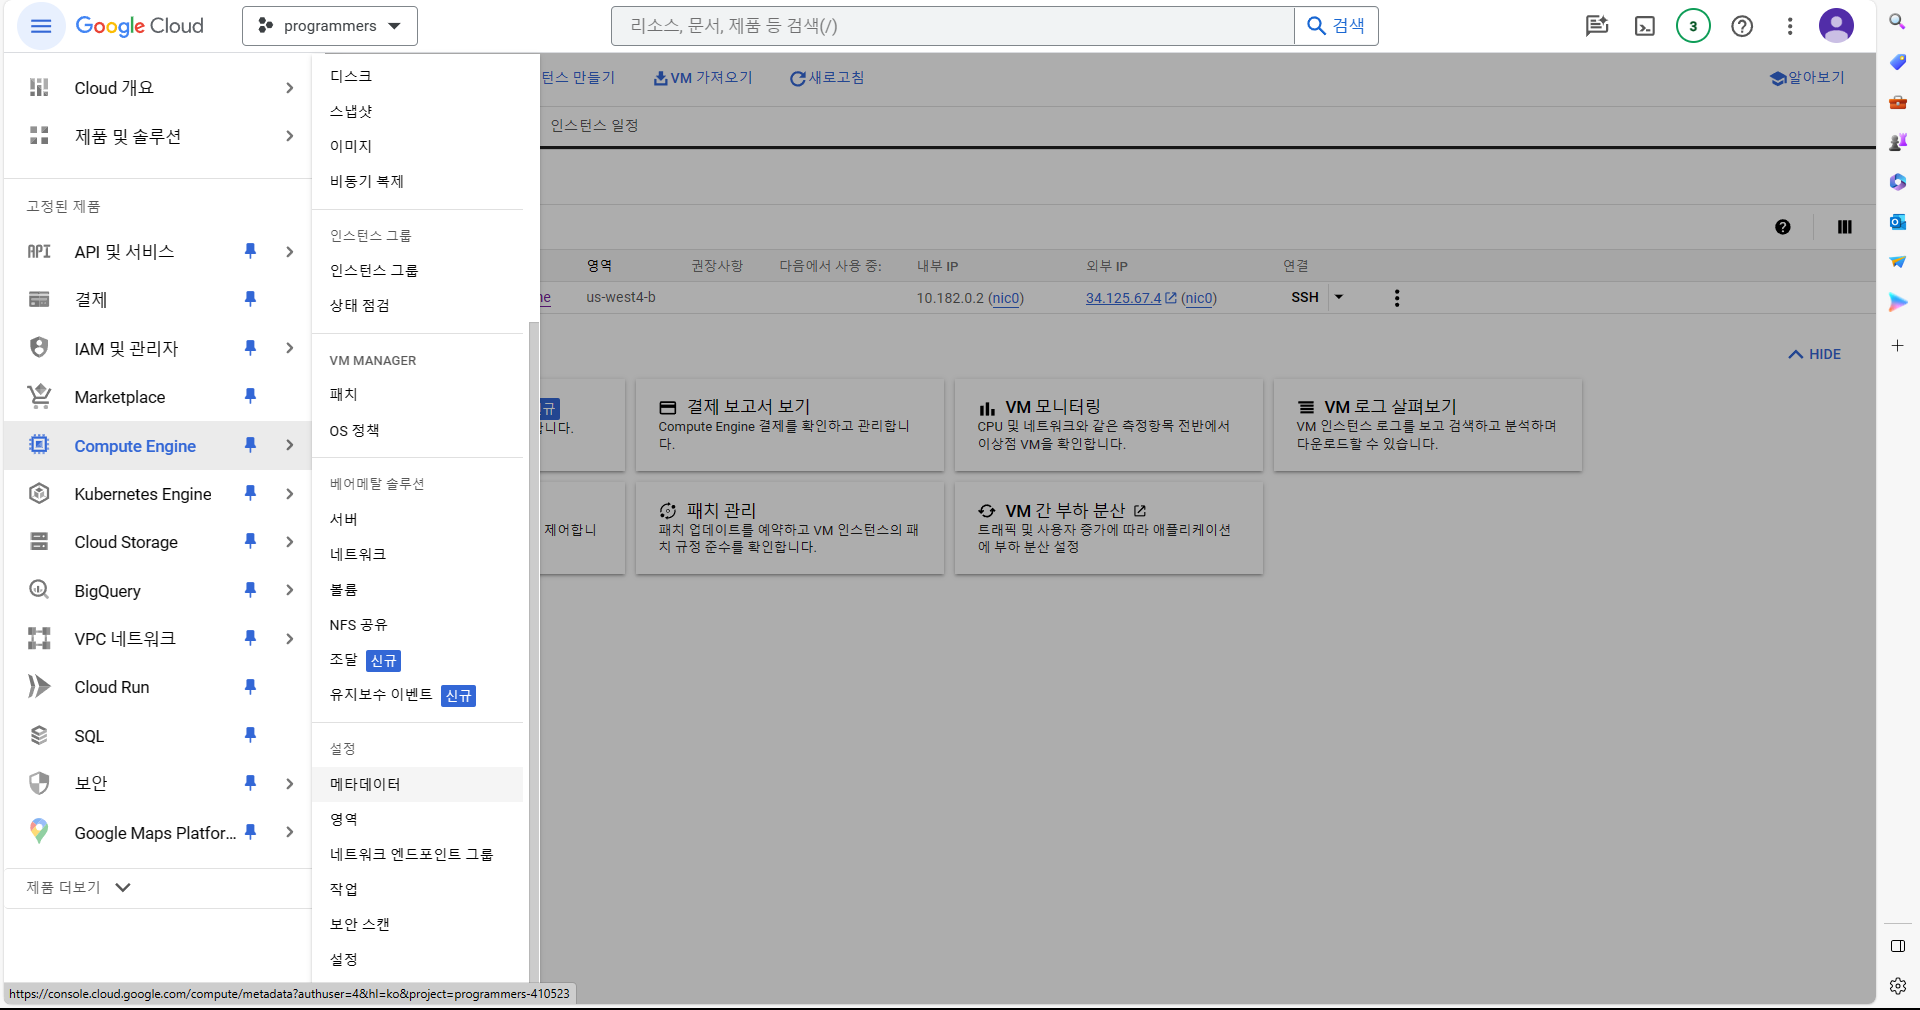Click 새로고침 refresh button

coord(827,78)
